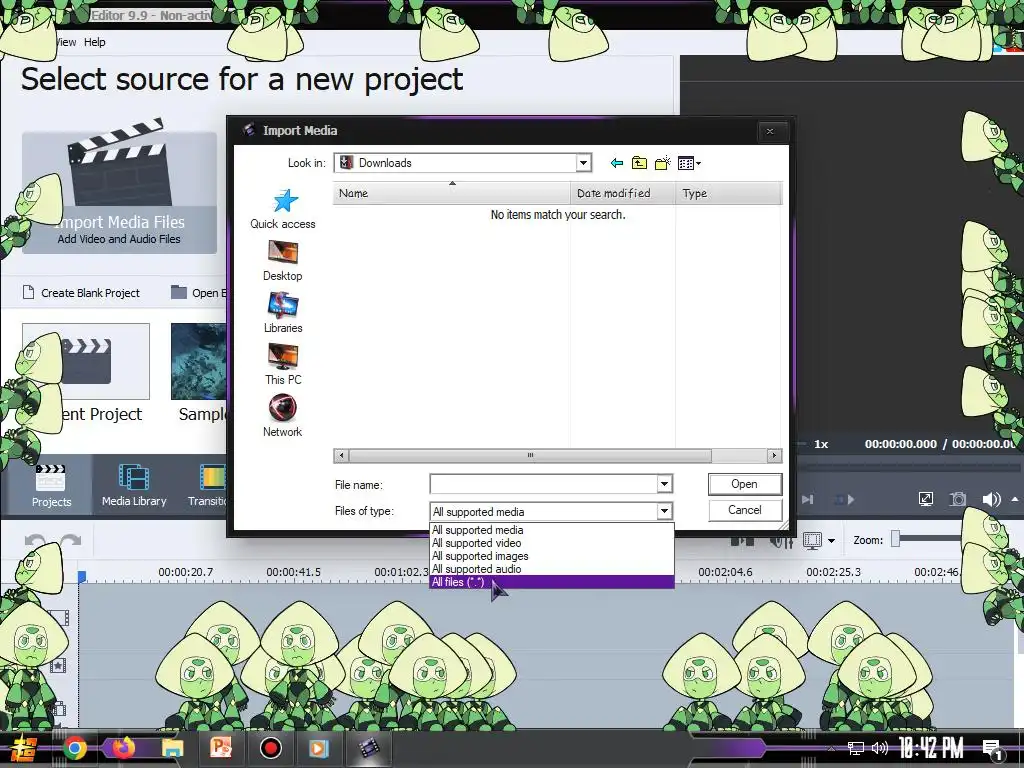The image size is (1024, 768).
Task: Take a snapshot with camera icon
Action: 958,500
